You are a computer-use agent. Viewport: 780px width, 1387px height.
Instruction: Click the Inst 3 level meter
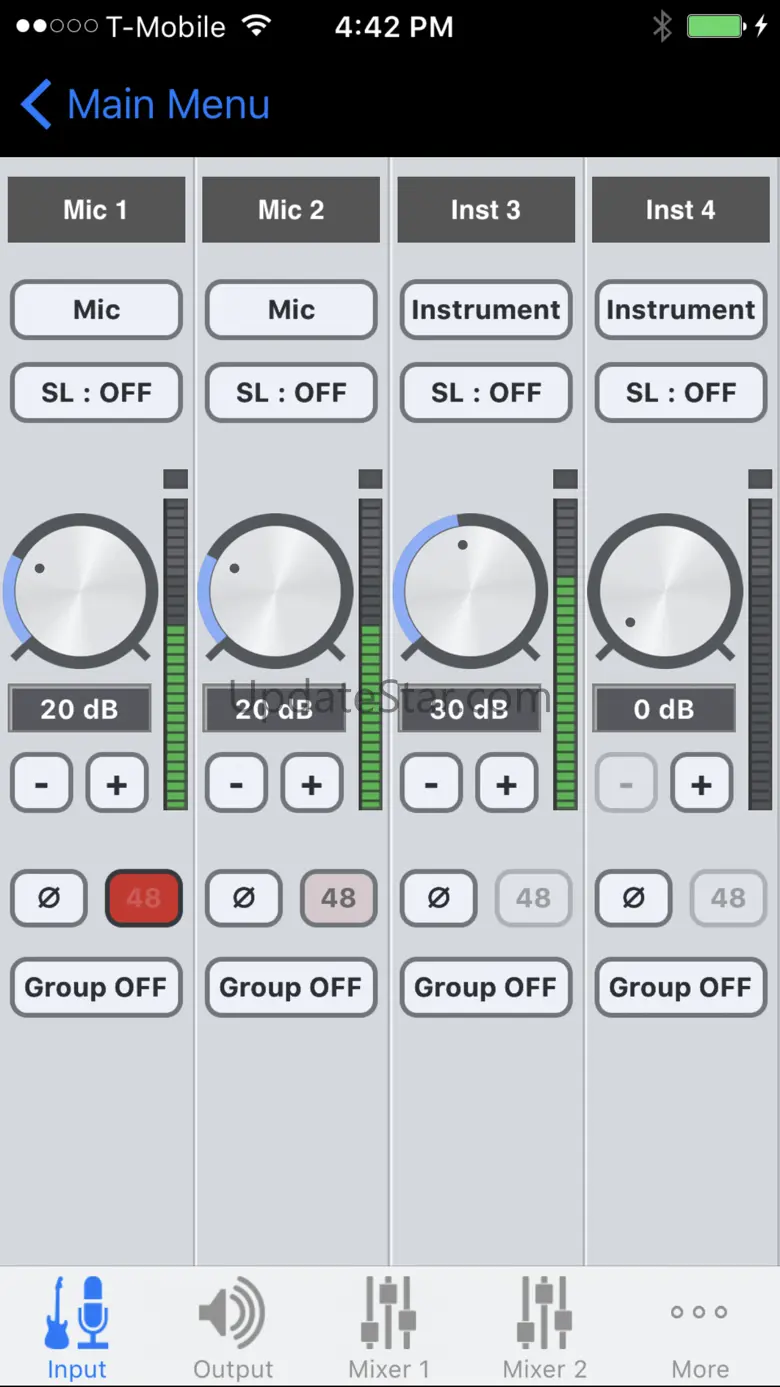point(566,654)
